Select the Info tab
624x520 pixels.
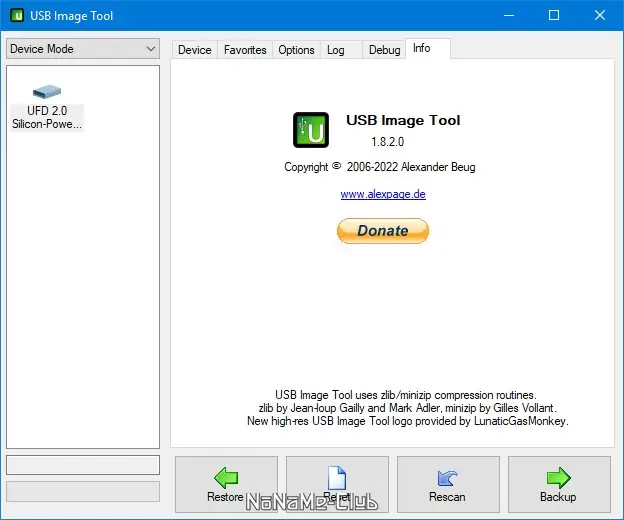click(428, 49)
